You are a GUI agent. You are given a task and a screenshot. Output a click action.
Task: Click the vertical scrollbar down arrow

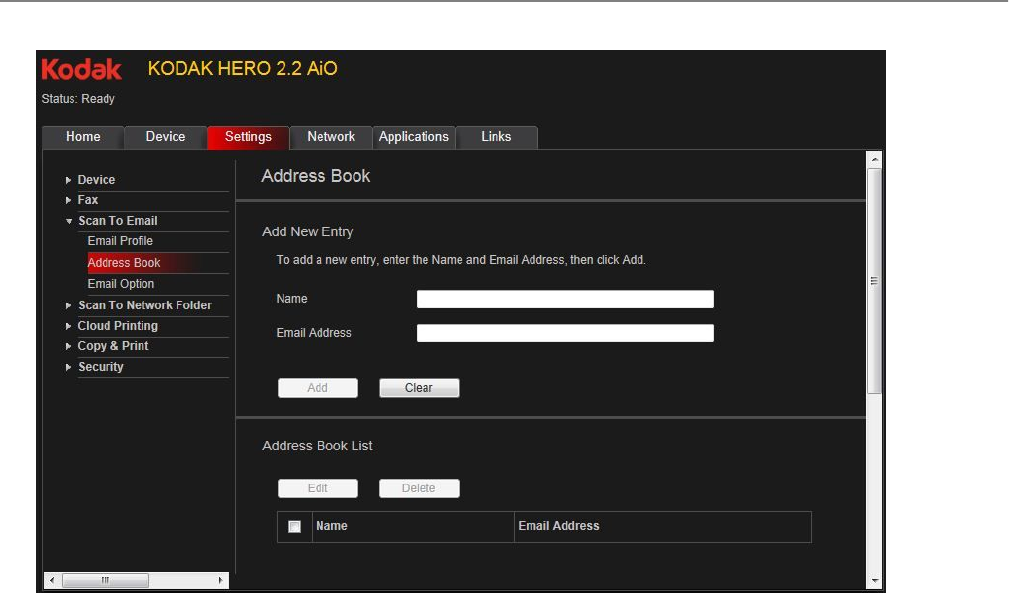(875, 580)
